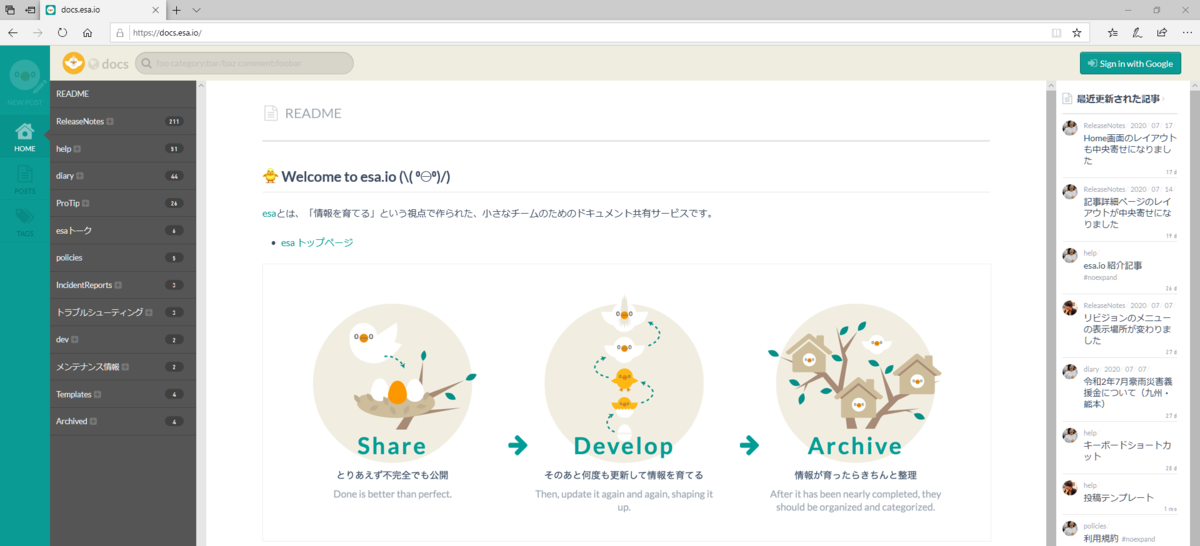The height and width of the screenshot is (546, 1200).
Task: Expand the トラブルシューティング category
Action: point(149,312)
